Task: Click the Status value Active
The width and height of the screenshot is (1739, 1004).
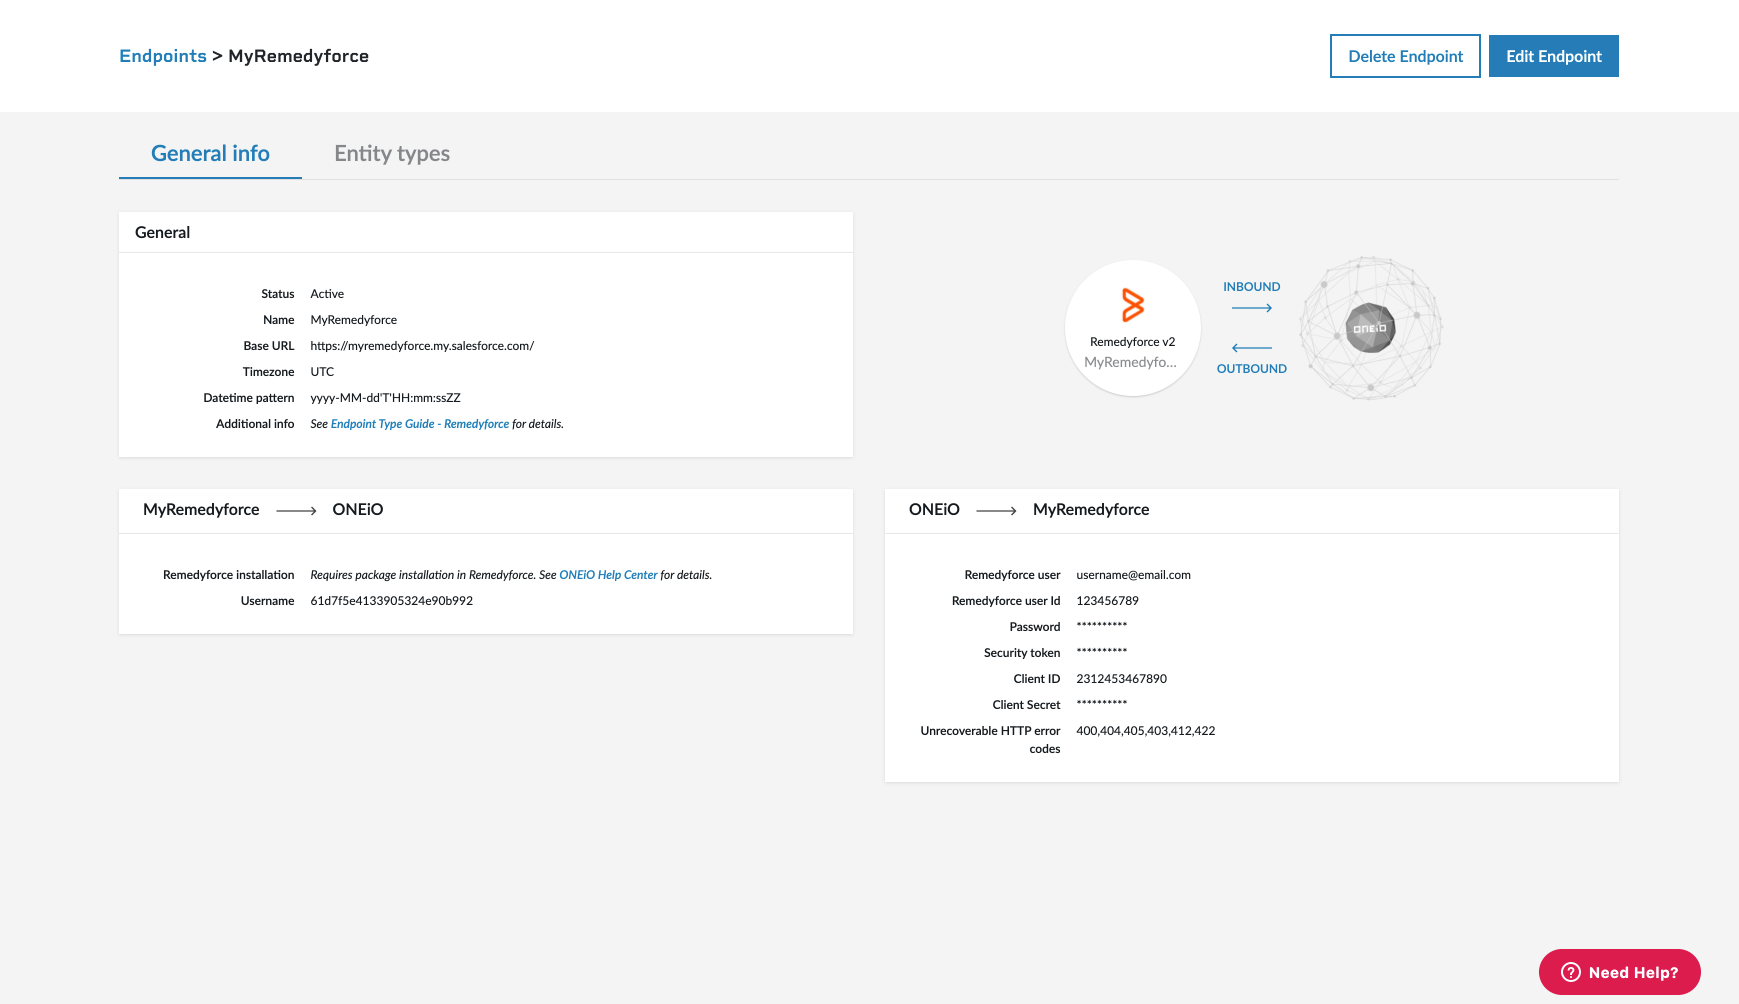Action: [x=327, y=294]
